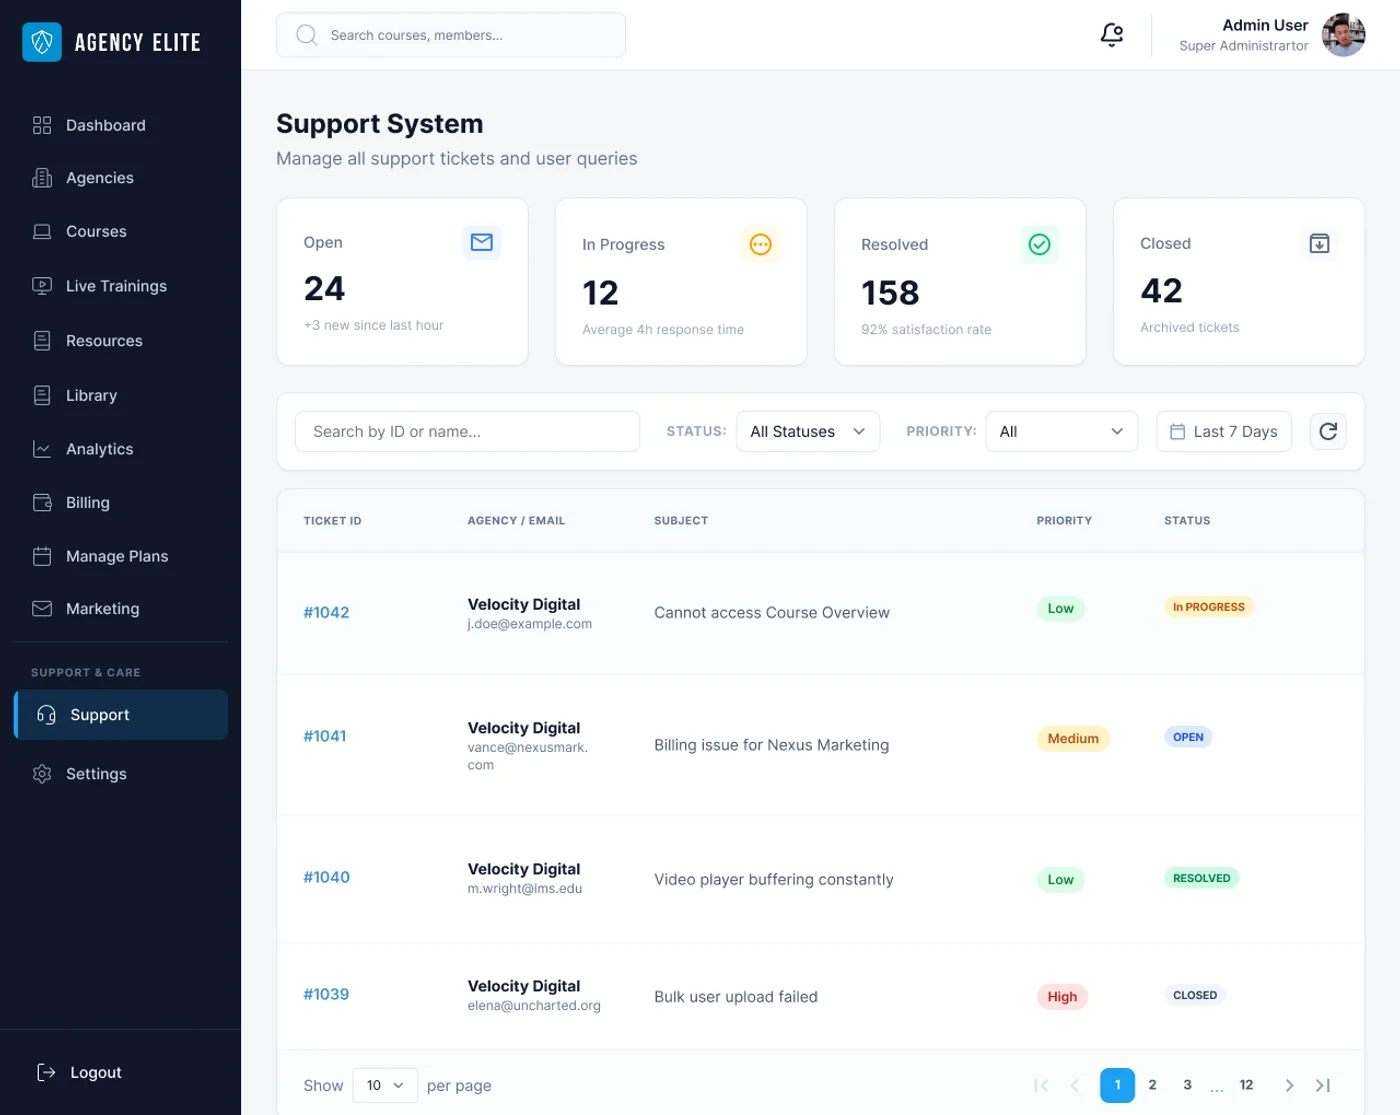Viewport: 1400px width, 1115px height.
Task: Click the Billing sidebar icon
Action: 42,502
